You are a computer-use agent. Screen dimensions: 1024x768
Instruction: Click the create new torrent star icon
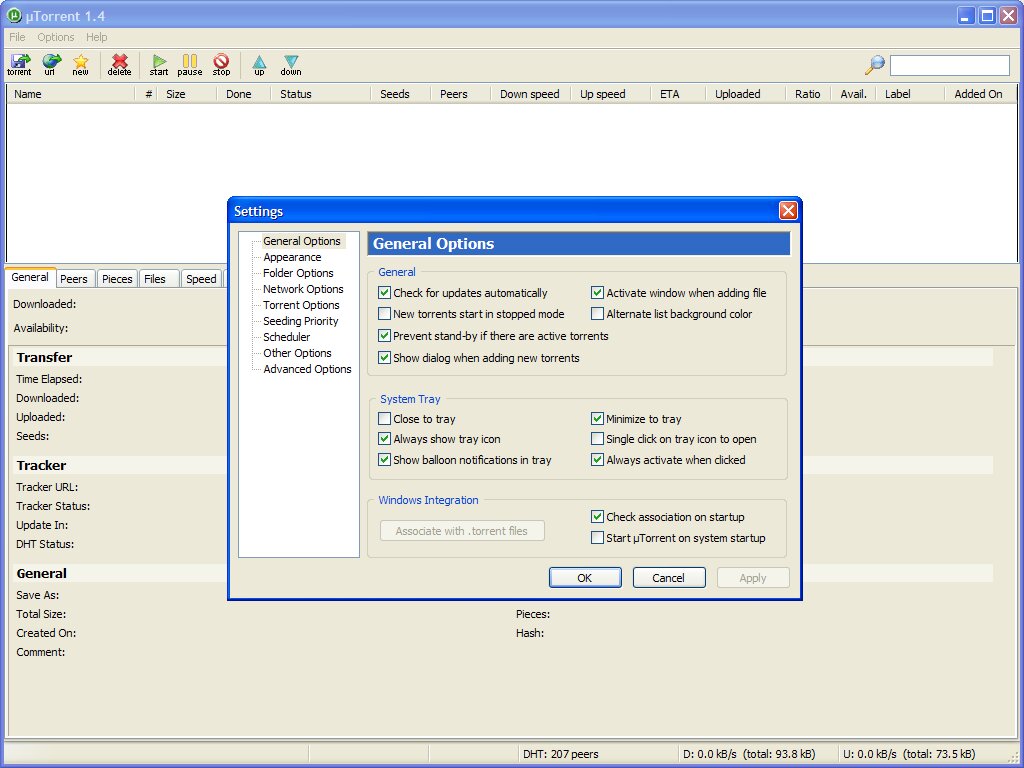click(x=80, y=64)
